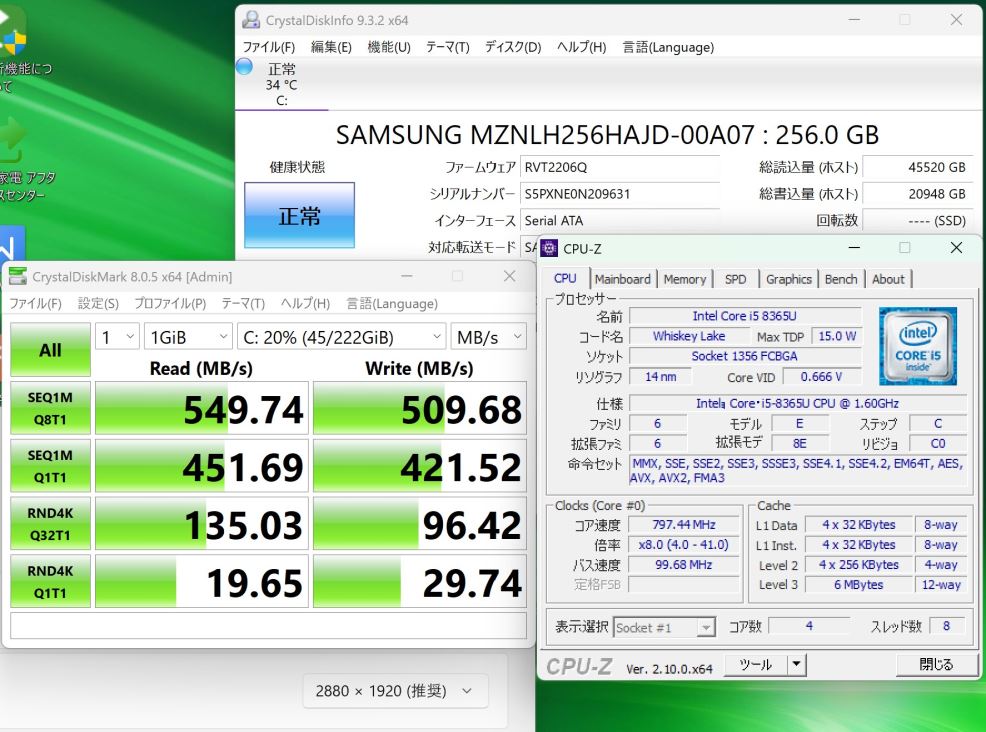Open the test size dropdown showing 1GiB

coord(188,338)
